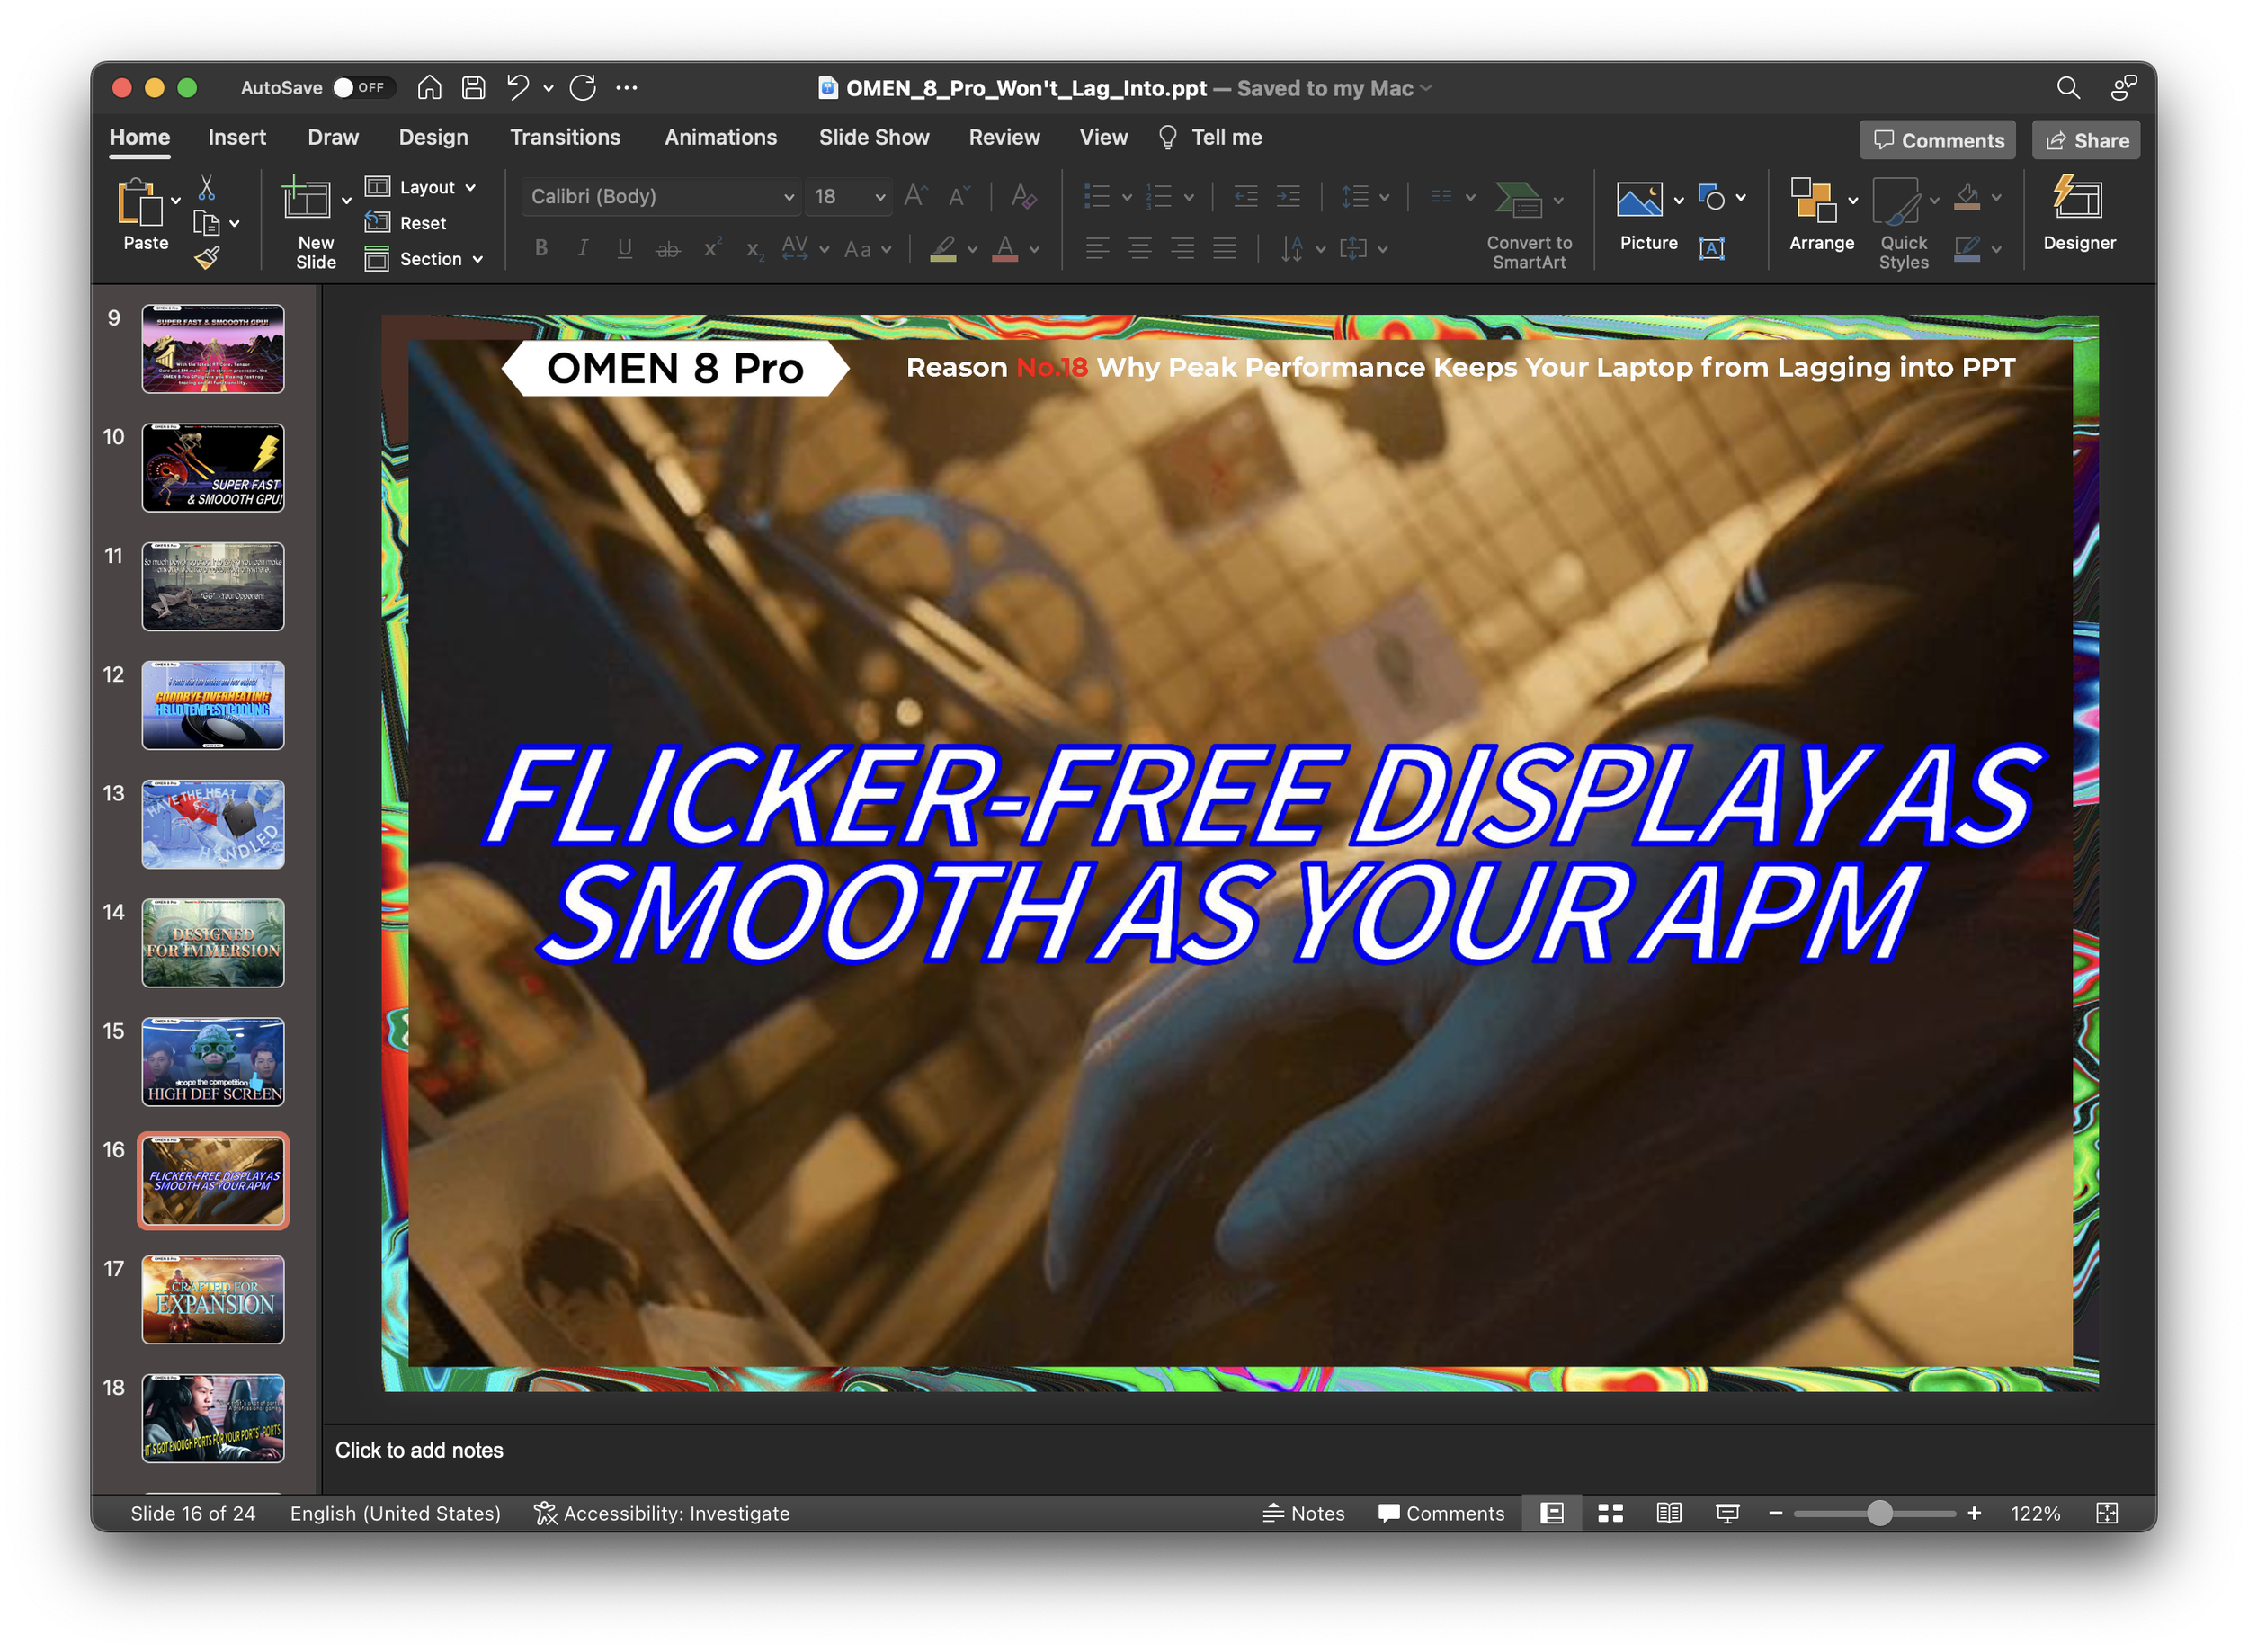The height and width of the screenshot is (1652, 2248).
Task: Toggle Bold formatting
Action: pyautogui.click(x=541, y=248)
